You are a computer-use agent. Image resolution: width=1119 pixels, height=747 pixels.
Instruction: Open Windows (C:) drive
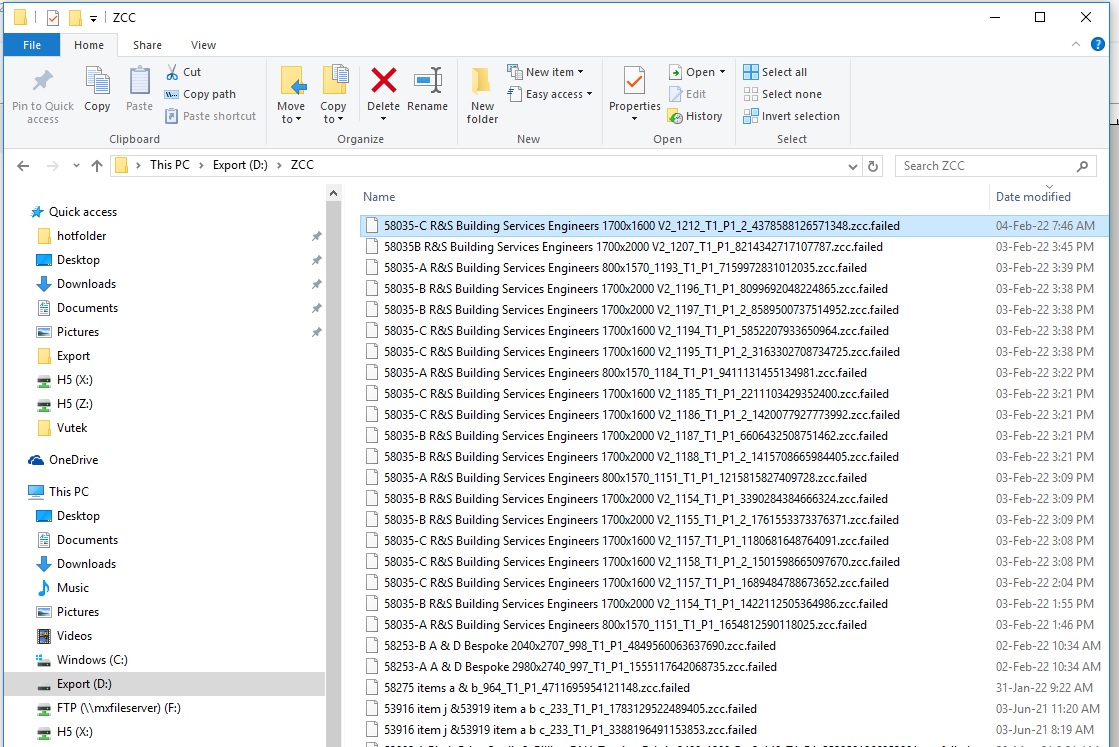[x=92, y=660]
